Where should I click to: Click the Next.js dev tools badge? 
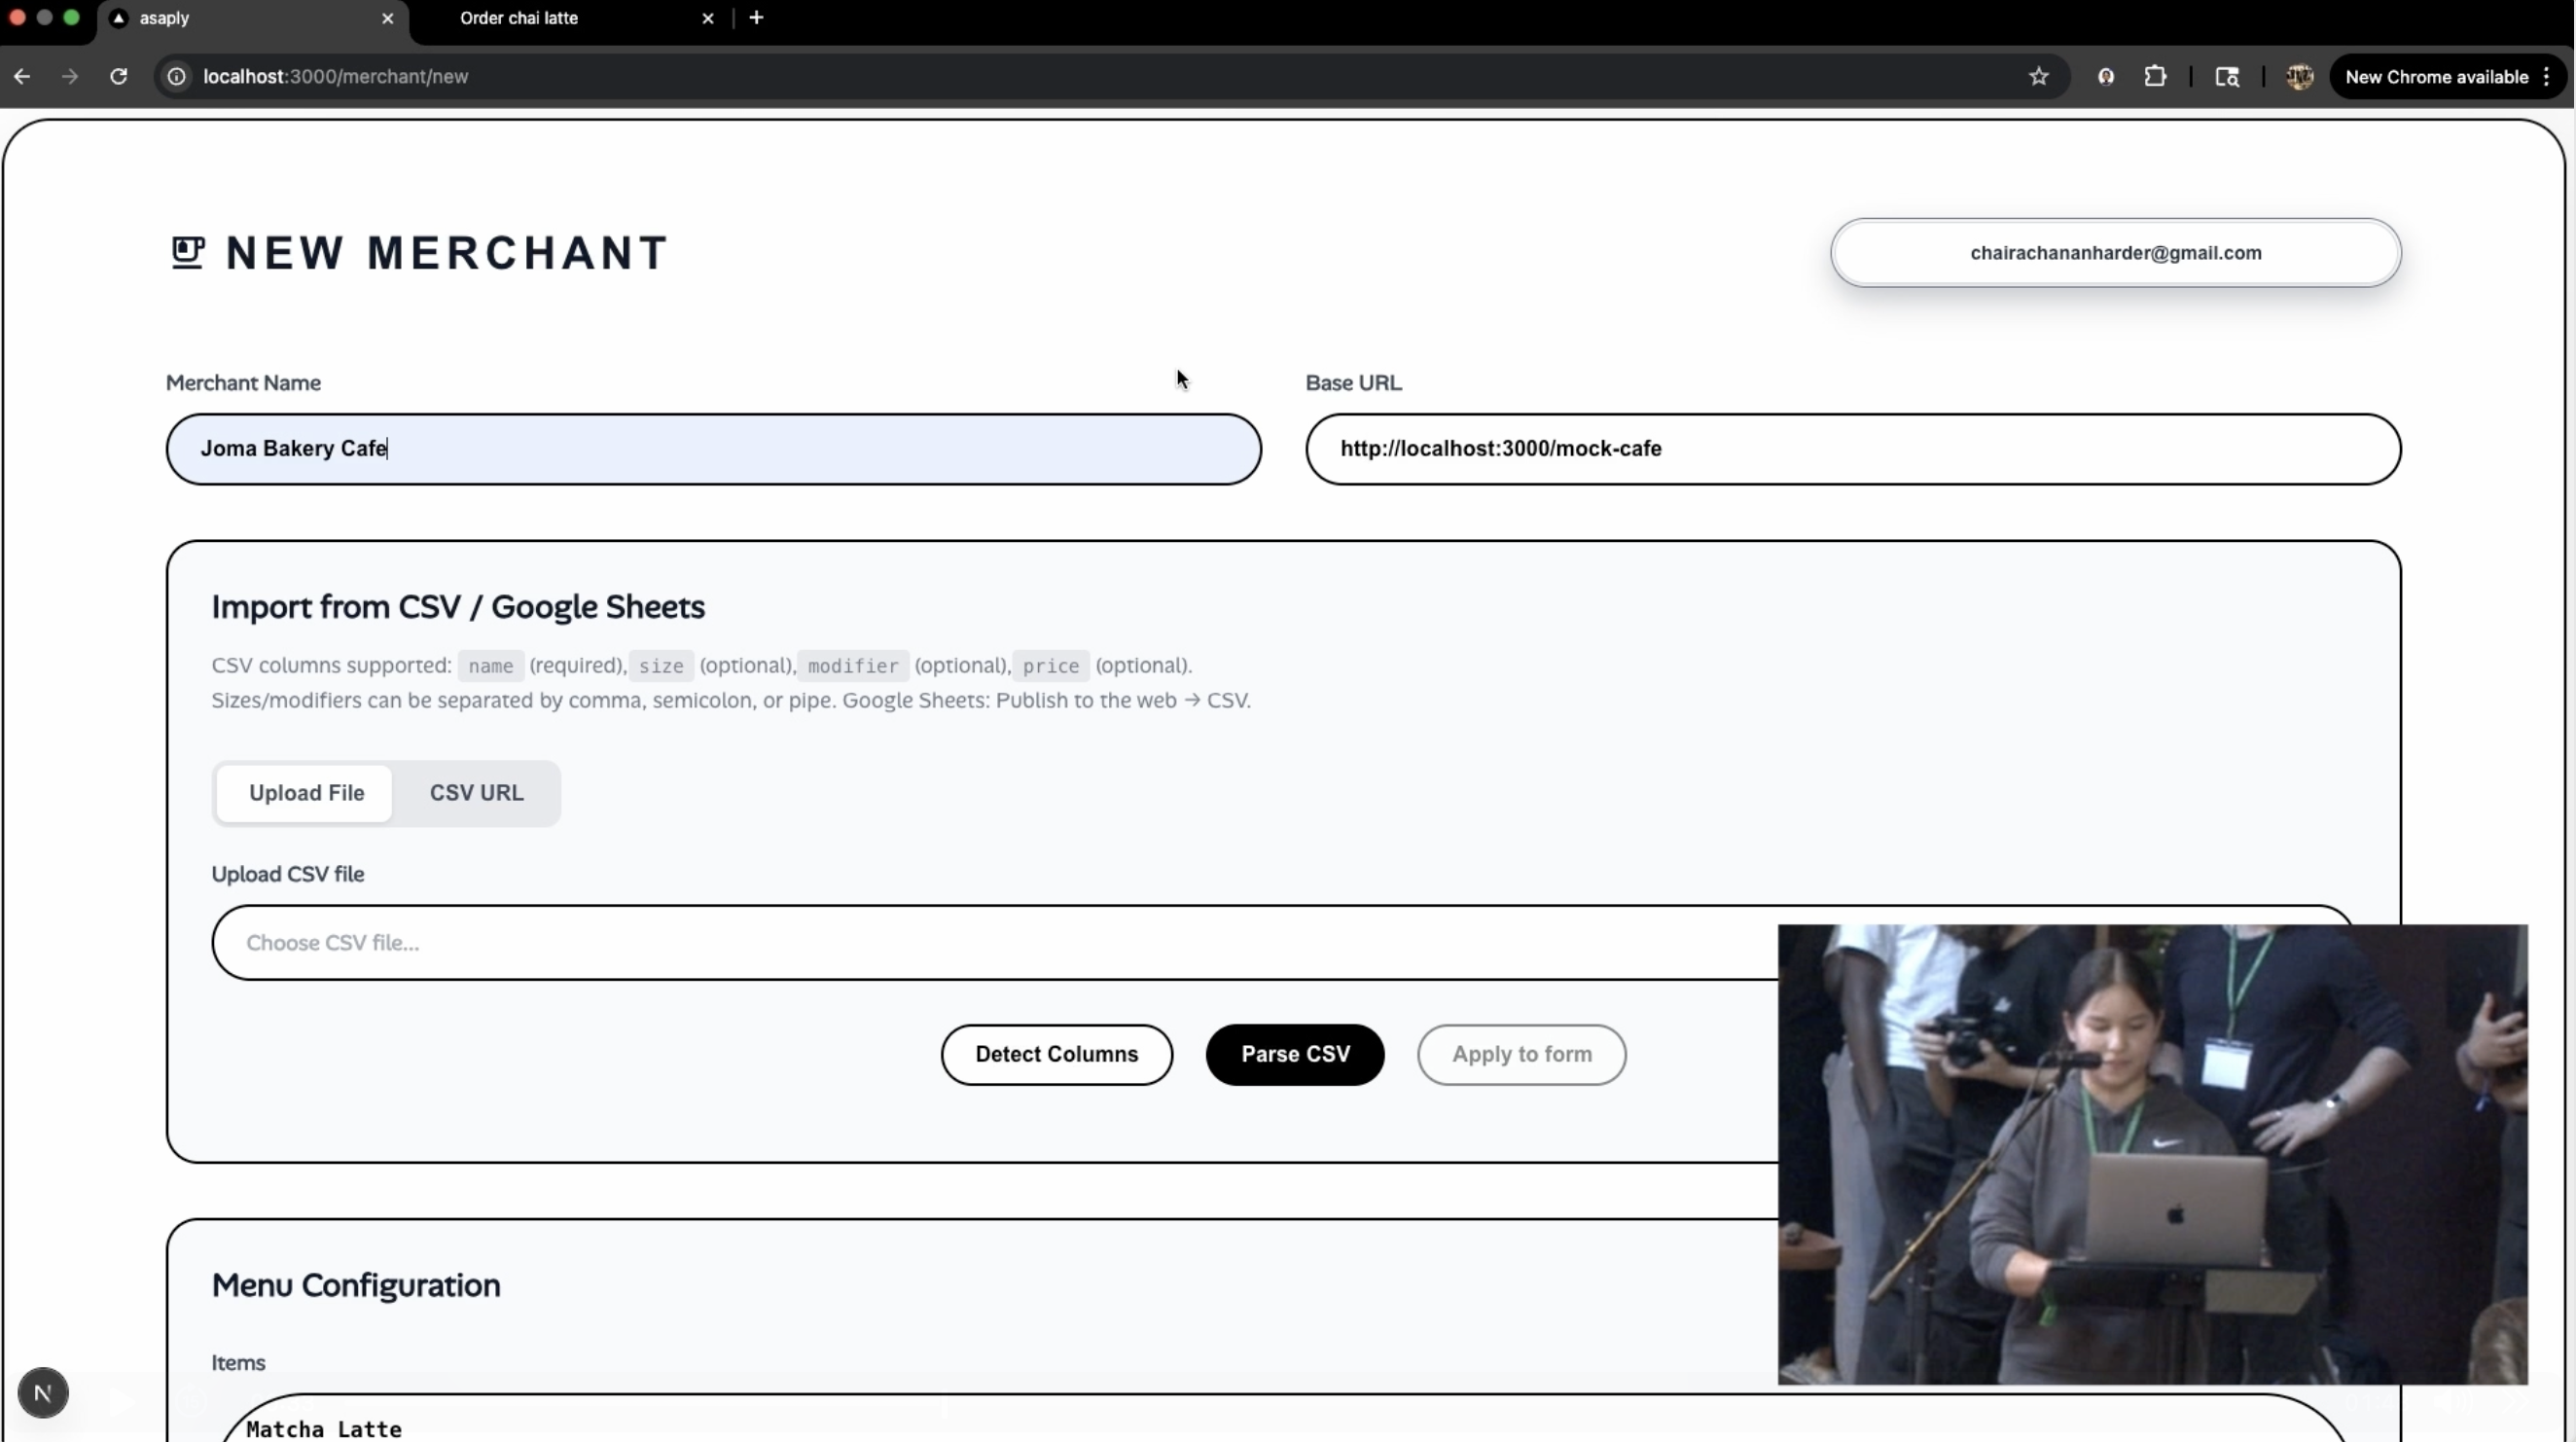(x=43, y=1392)
